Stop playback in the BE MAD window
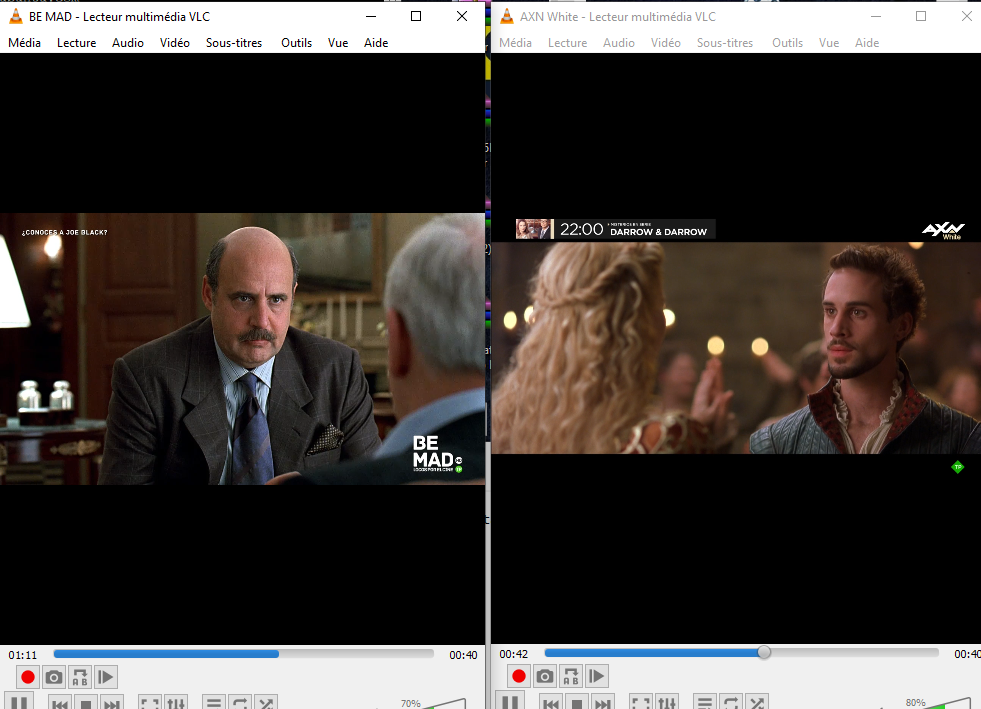The height and width of the screenshot is (709, 981). pyautogui.click(x=86, y=703)
